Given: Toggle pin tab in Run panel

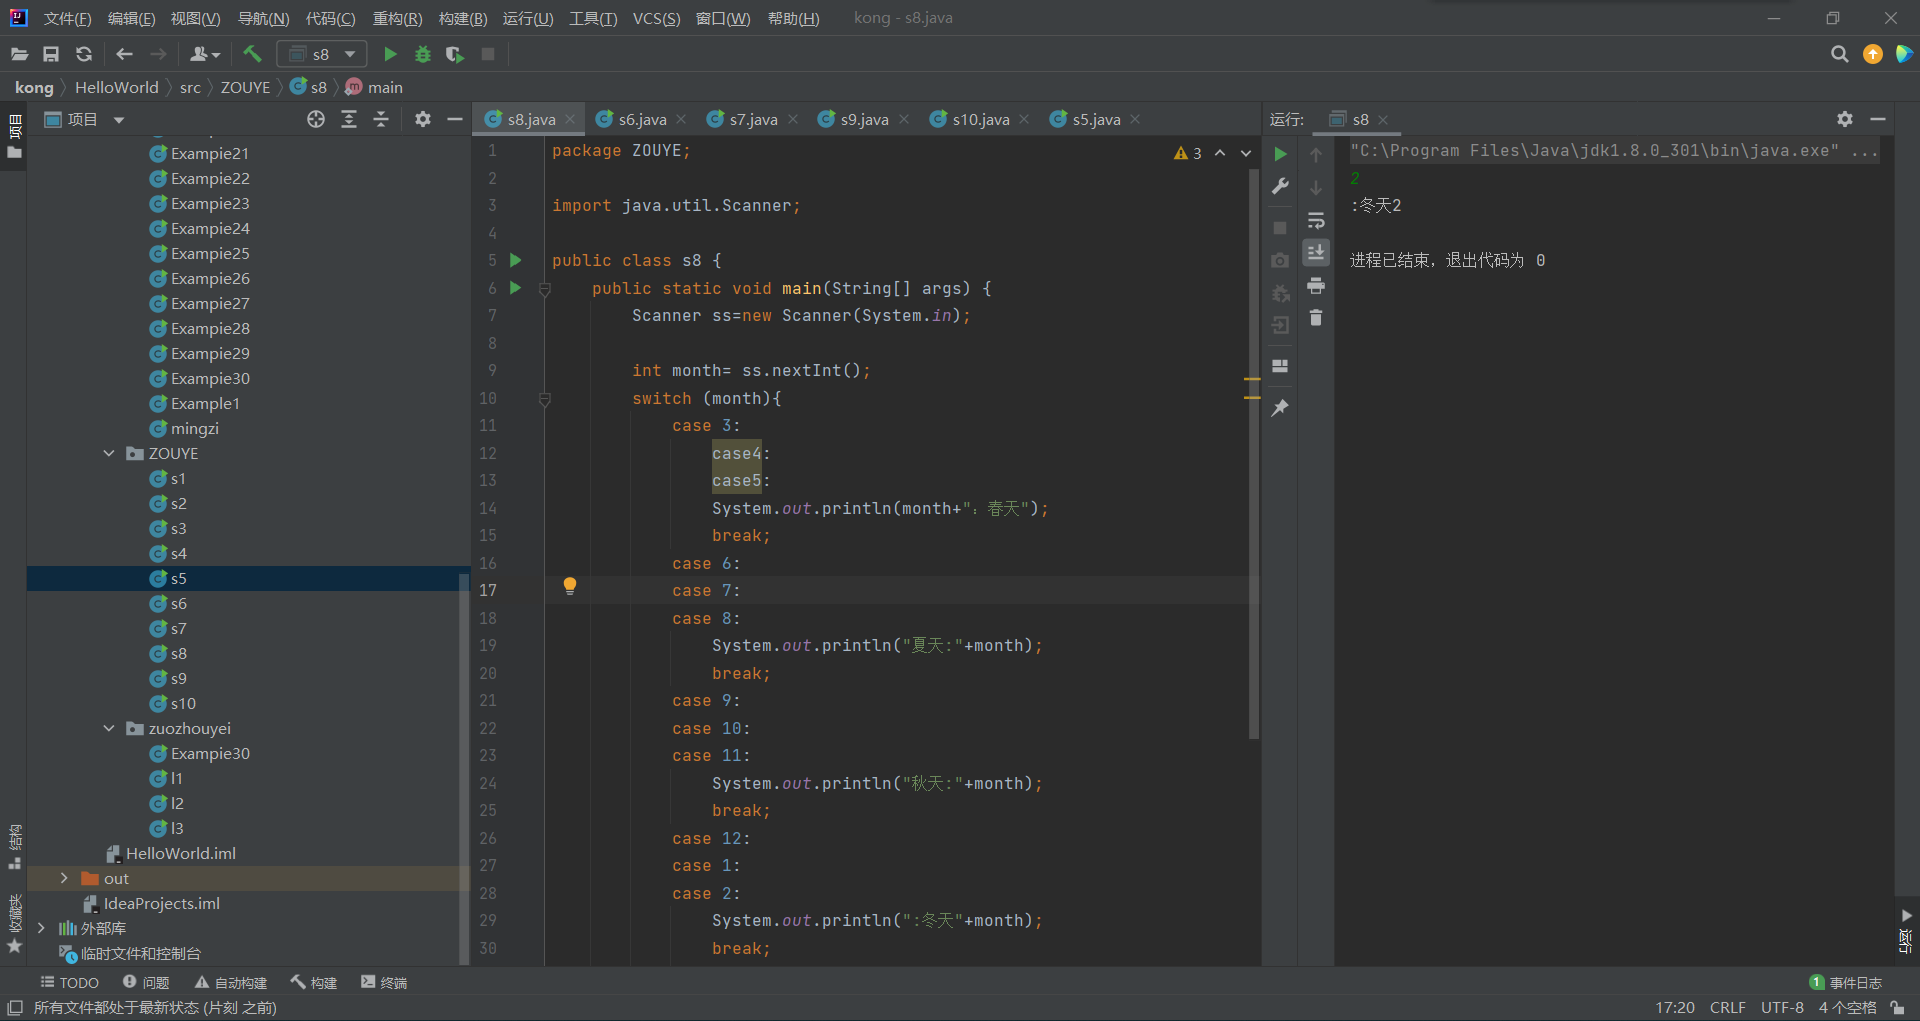Looking at the screenshot, I should [1280, 408].
